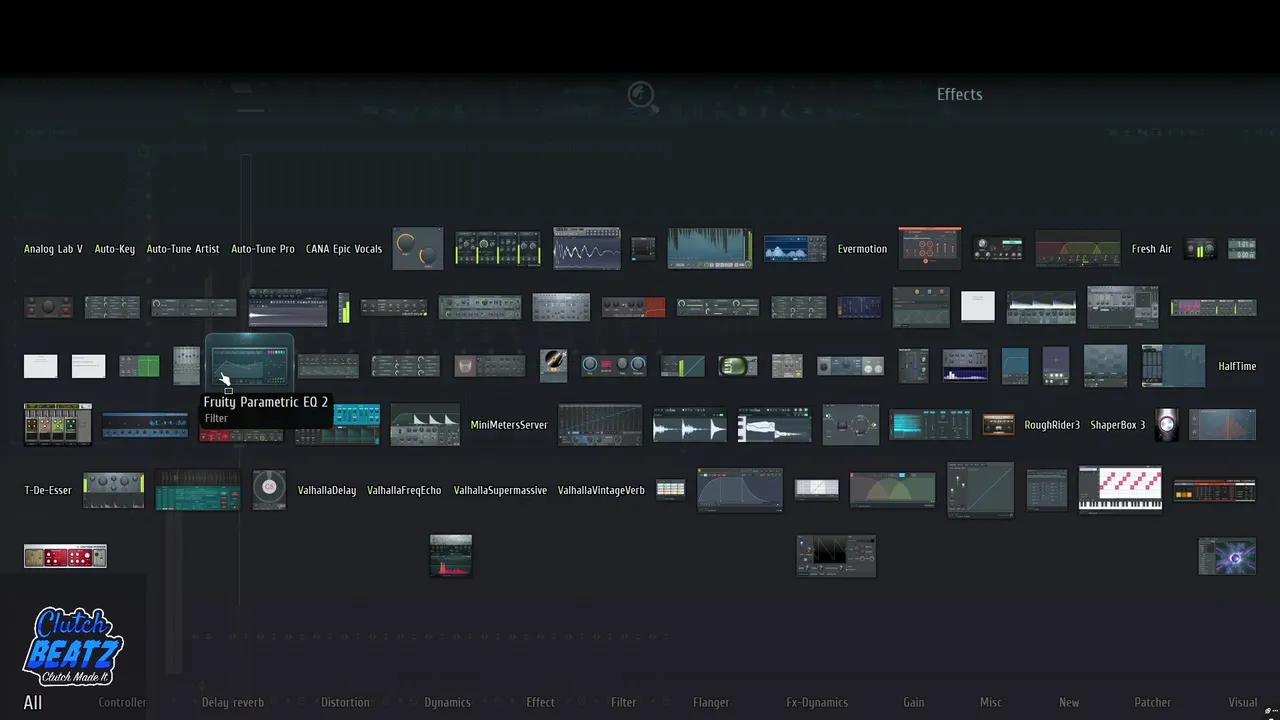Open the pink piano keyboard grid thumbnail

[x=1120, y=490]
